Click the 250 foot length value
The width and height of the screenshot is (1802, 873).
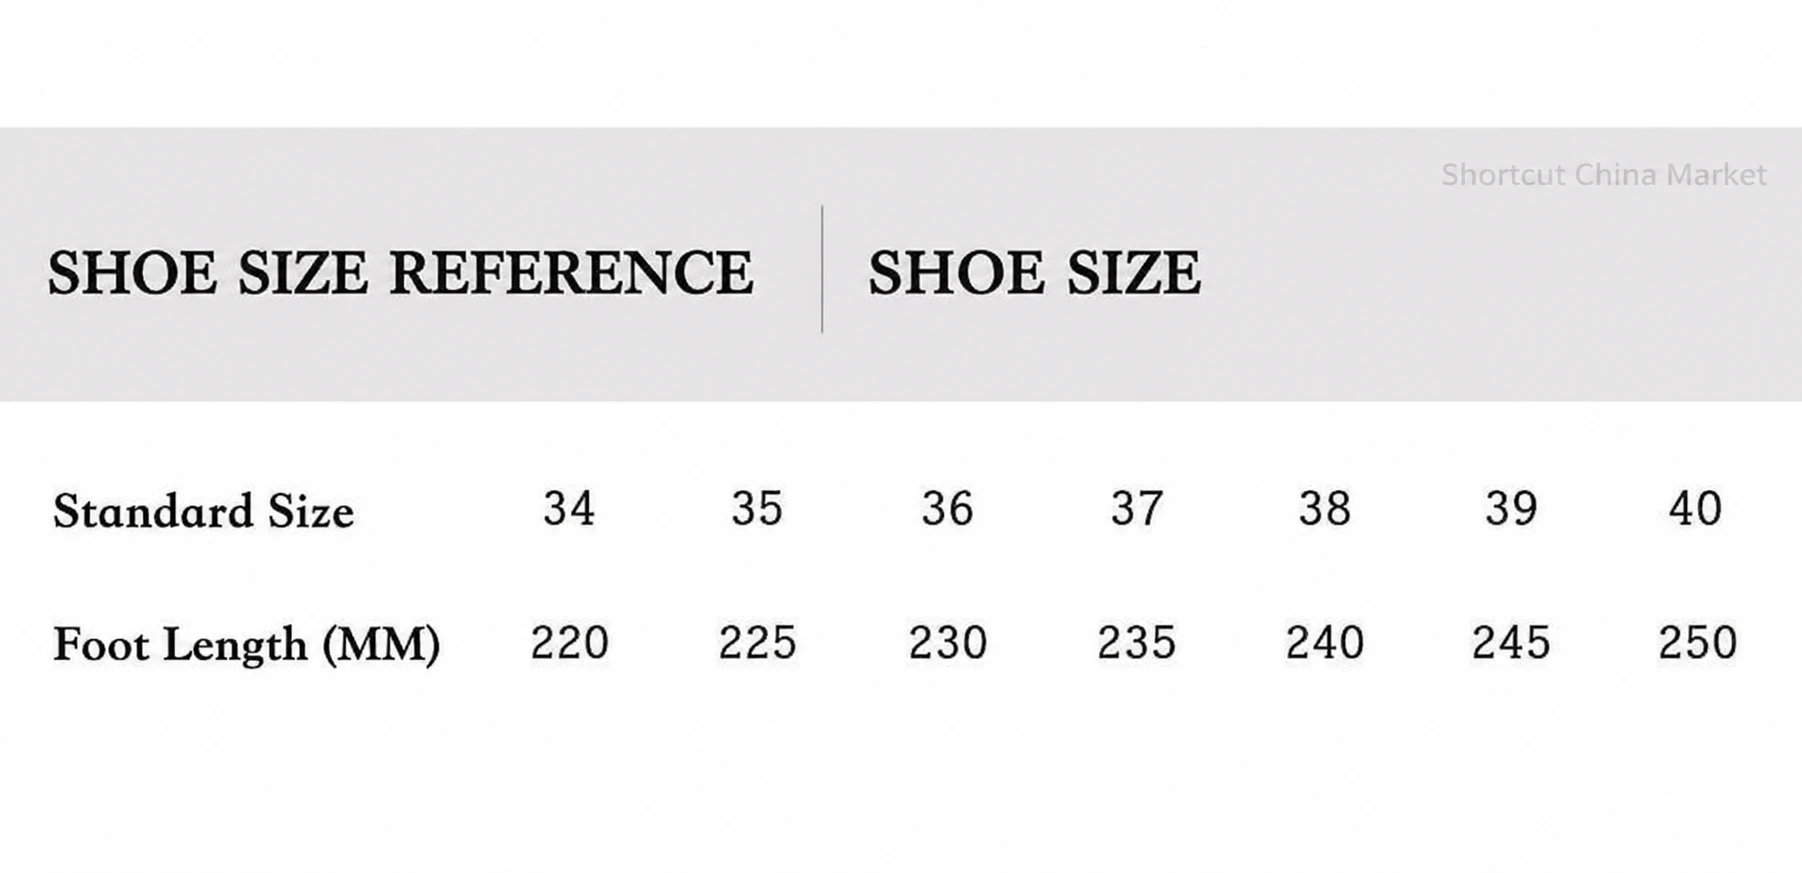1698,642
